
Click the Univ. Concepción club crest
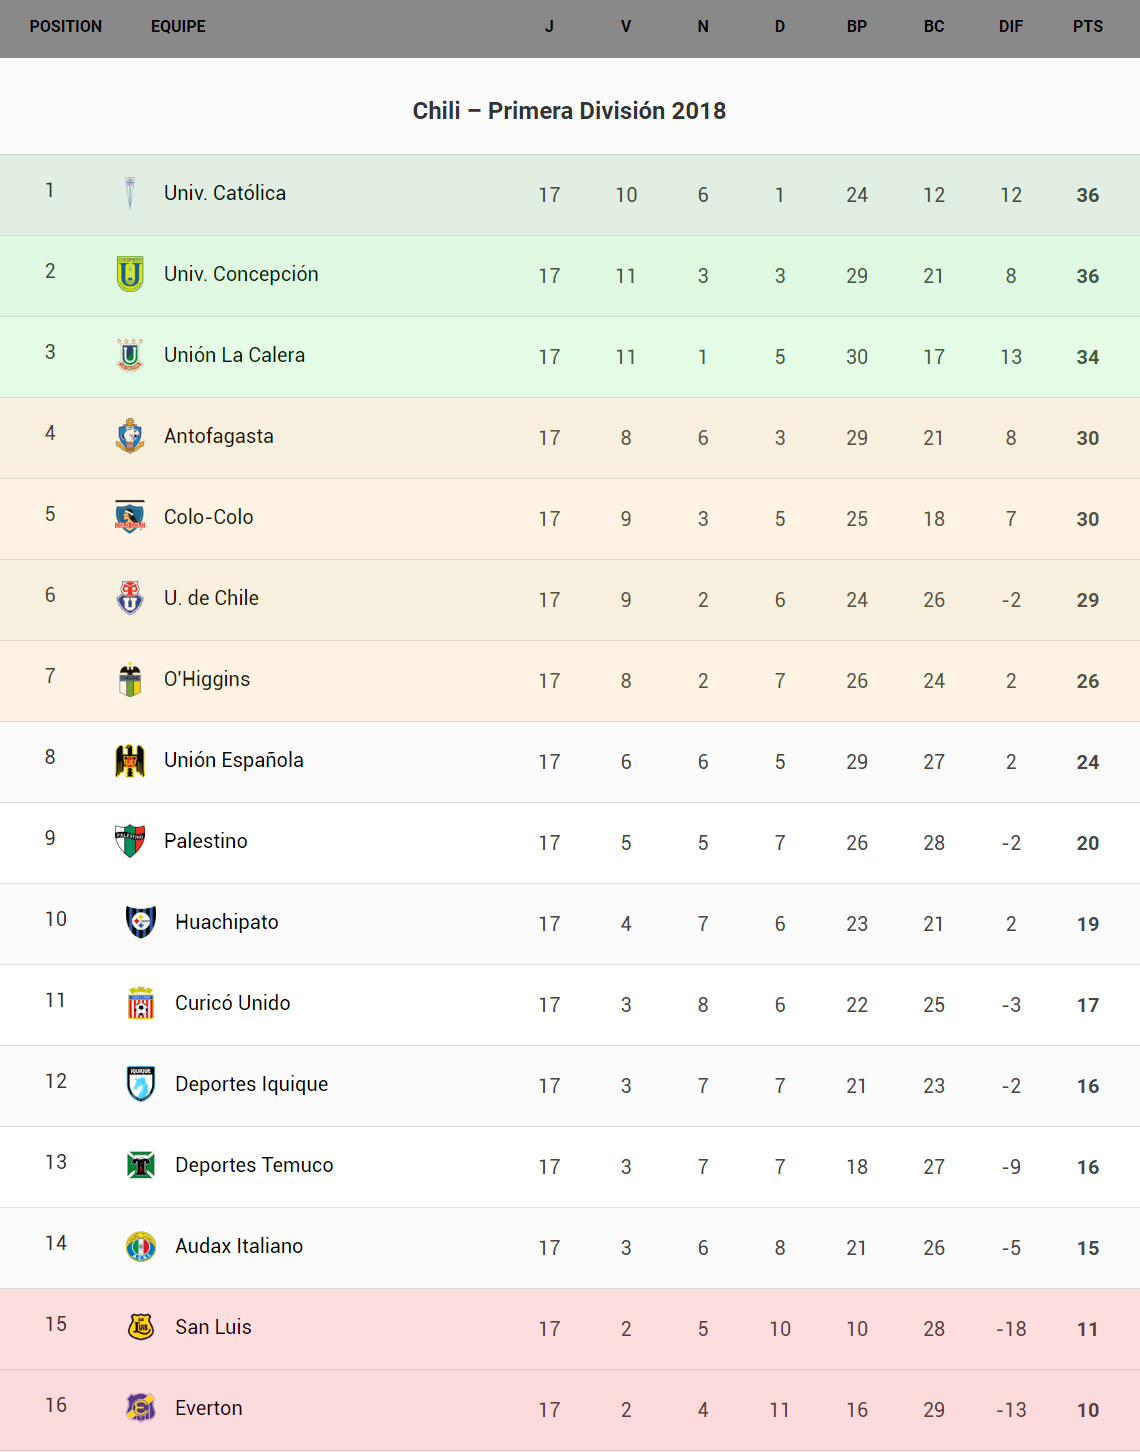pyautogui.click(x=130, y=274)
